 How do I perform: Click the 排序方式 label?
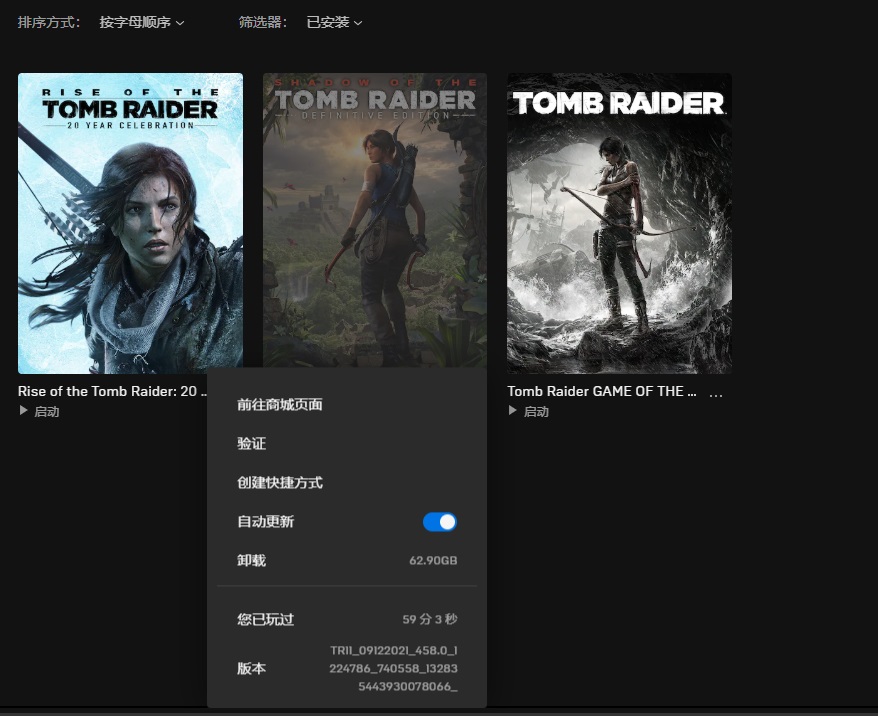(x=49, y=22)
